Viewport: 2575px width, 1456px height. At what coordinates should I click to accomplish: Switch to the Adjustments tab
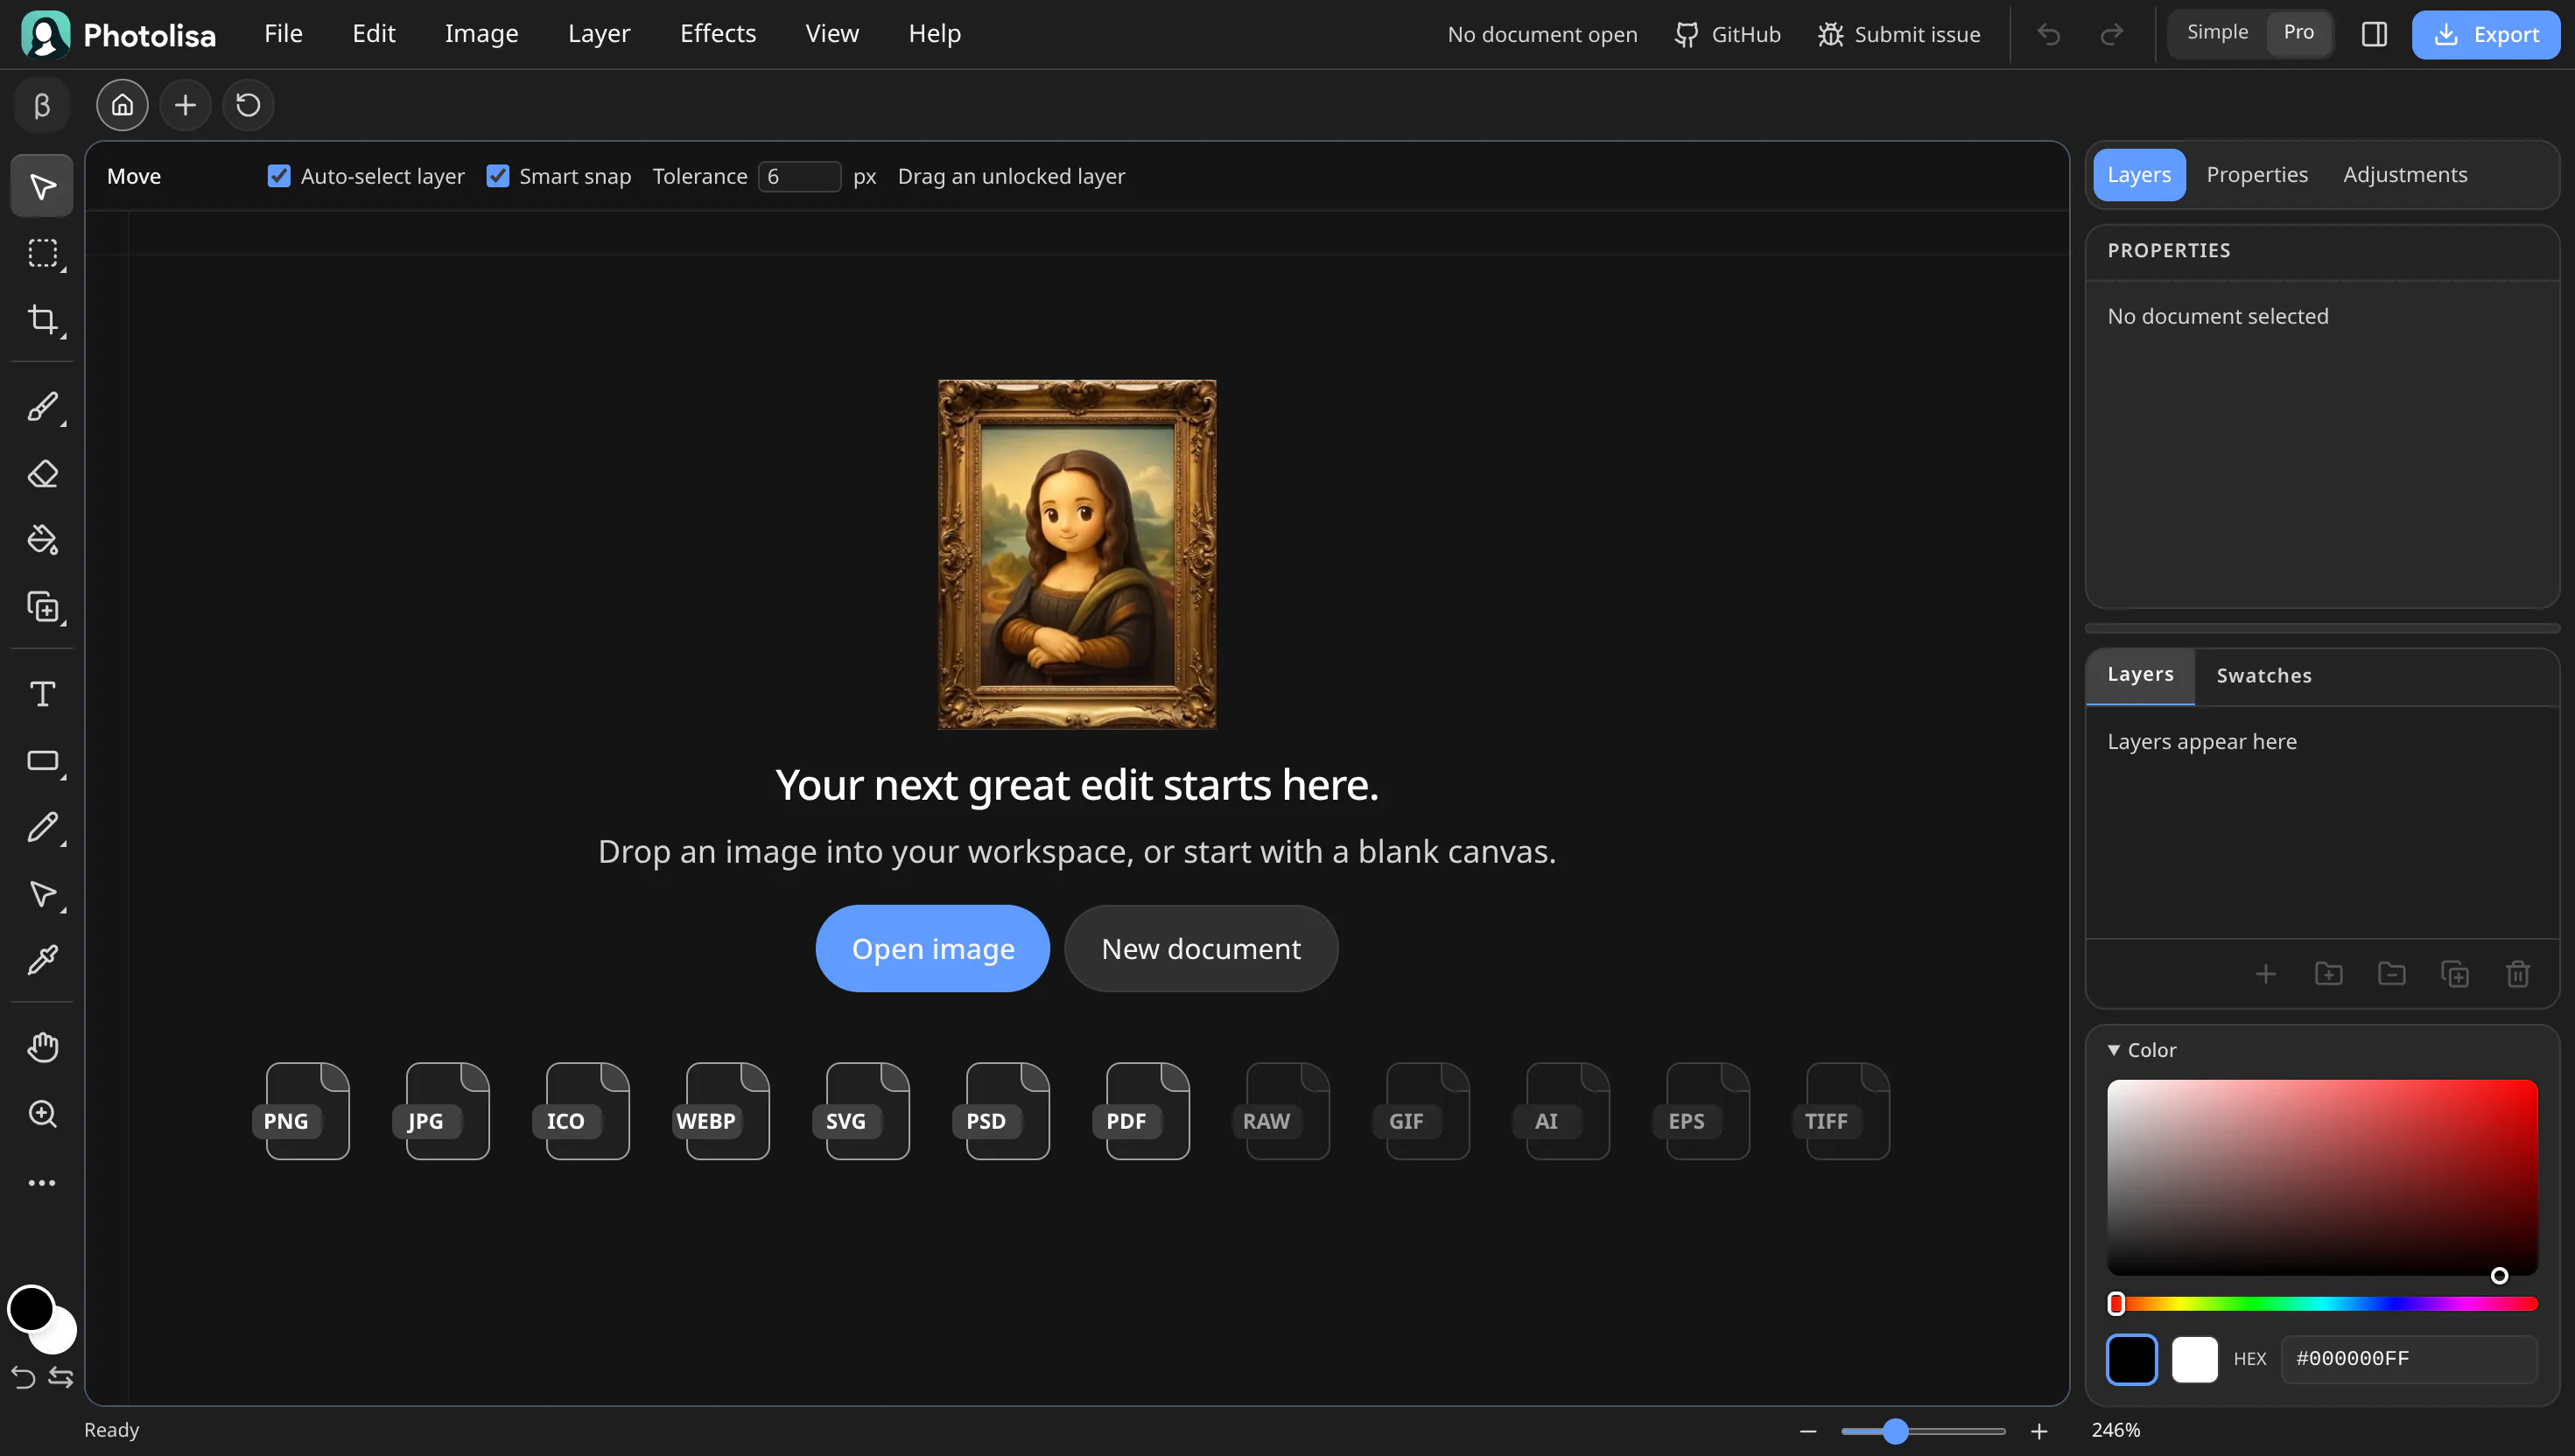[x=2405, y=175]
